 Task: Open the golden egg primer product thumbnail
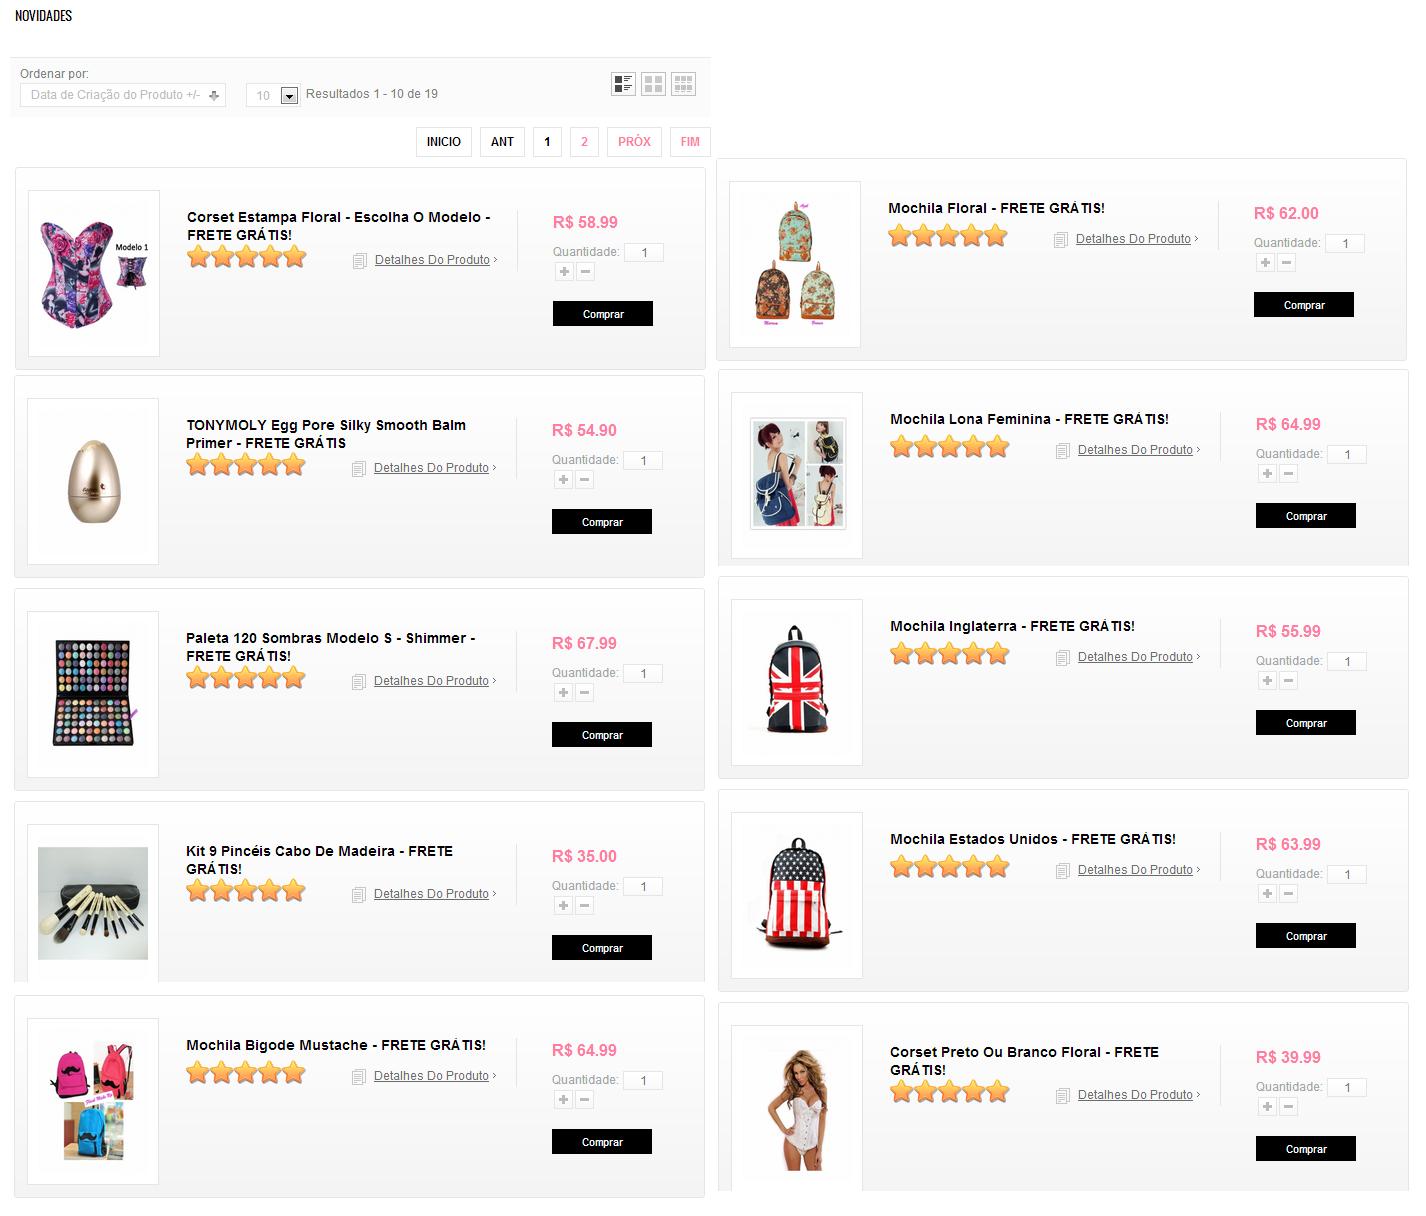click(x=93, y=481)
